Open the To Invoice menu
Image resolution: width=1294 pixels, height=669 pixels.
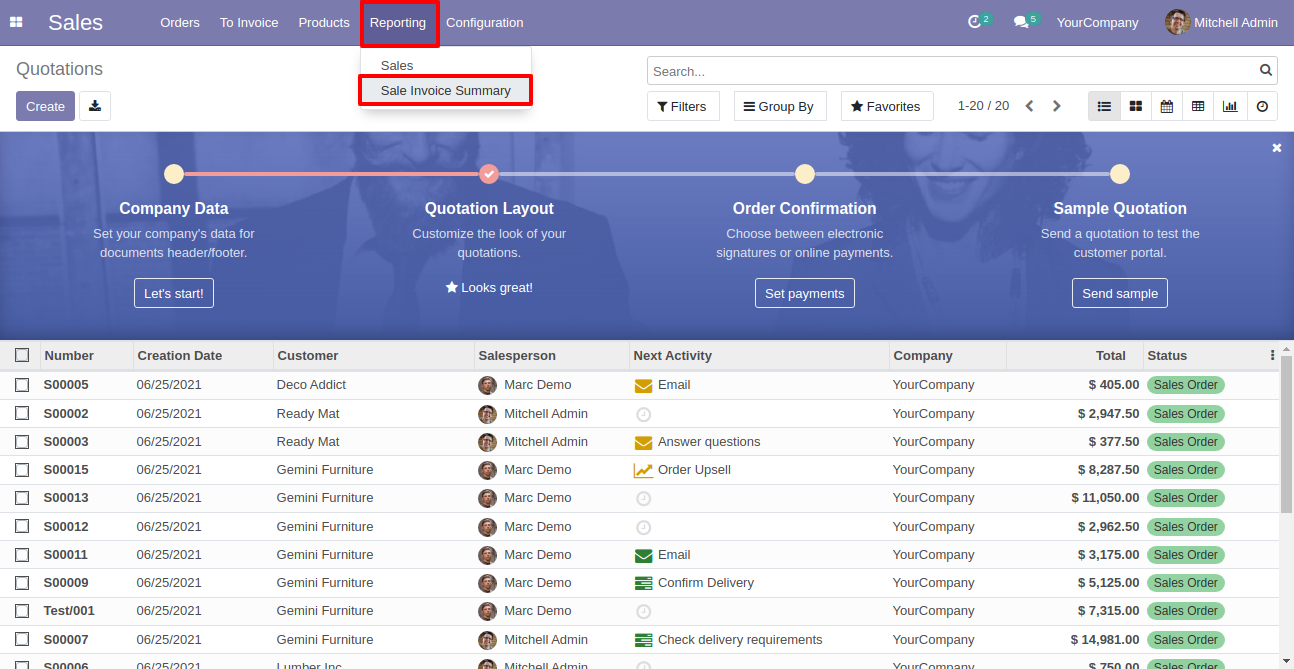(x=249, y=22)
